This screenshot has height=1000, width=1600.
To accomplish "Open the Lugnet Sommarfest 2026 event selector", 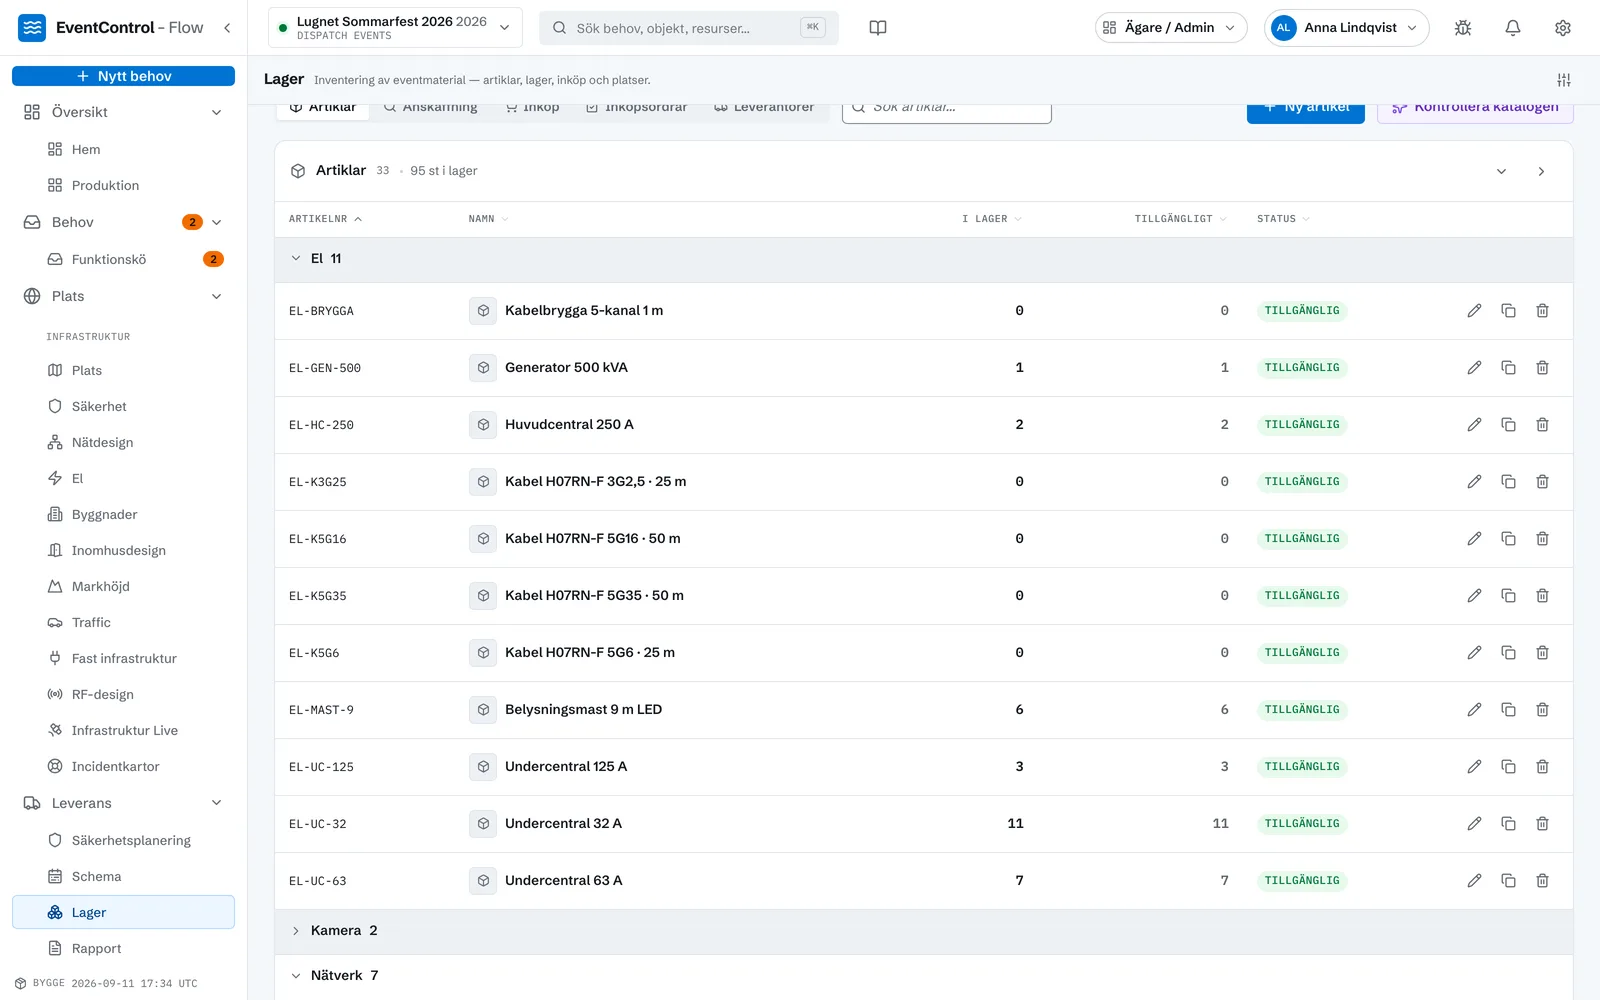I will (x=395, y=28).
